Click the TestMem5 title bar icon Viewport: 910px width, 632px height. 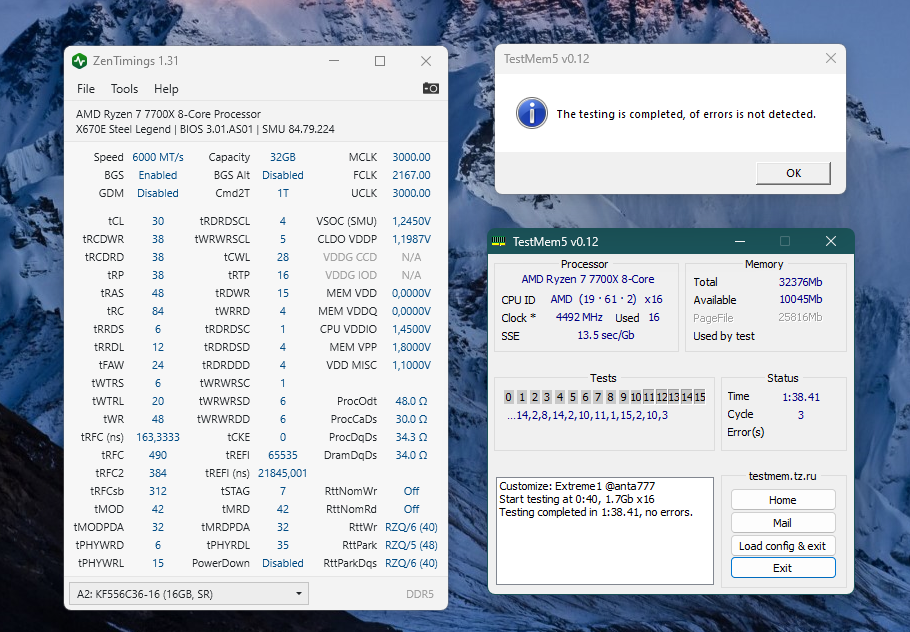[499, 241]
